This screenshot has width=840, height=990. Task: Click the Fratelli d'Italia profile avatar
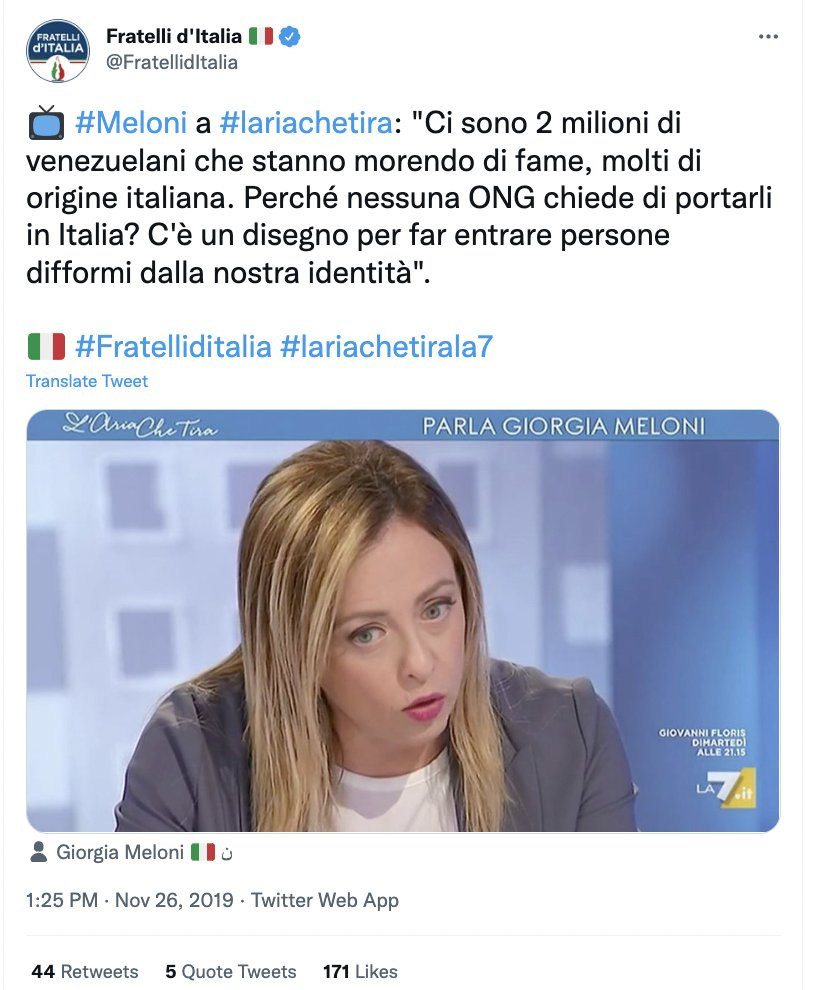click(x=57, y=51)
